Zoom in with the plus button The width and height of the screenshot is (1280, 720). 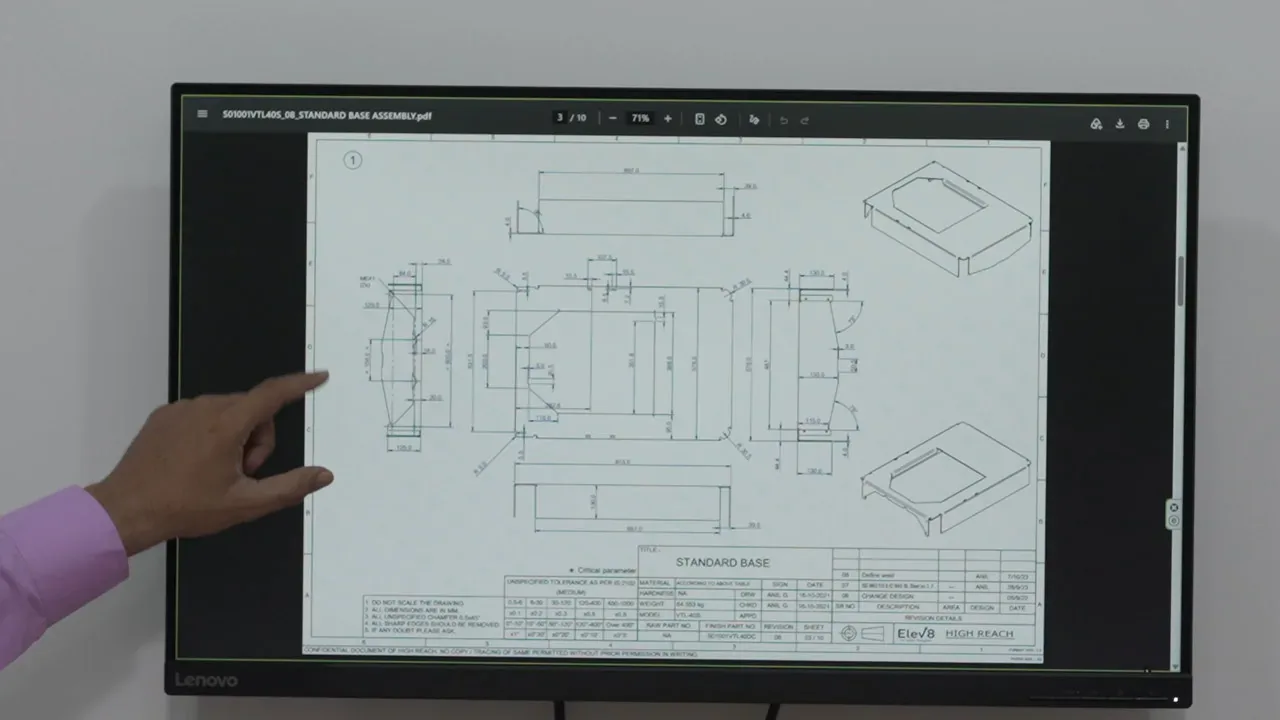coord(668,119)
